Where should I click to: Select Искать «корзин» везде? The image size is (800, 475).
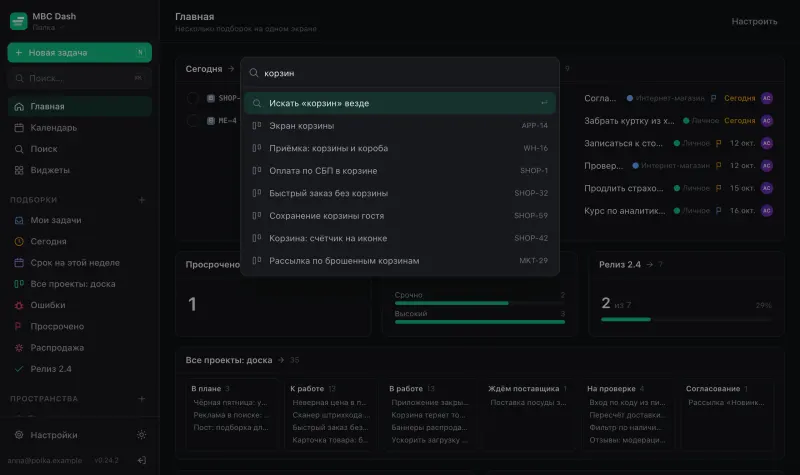(x=399, y=103)
